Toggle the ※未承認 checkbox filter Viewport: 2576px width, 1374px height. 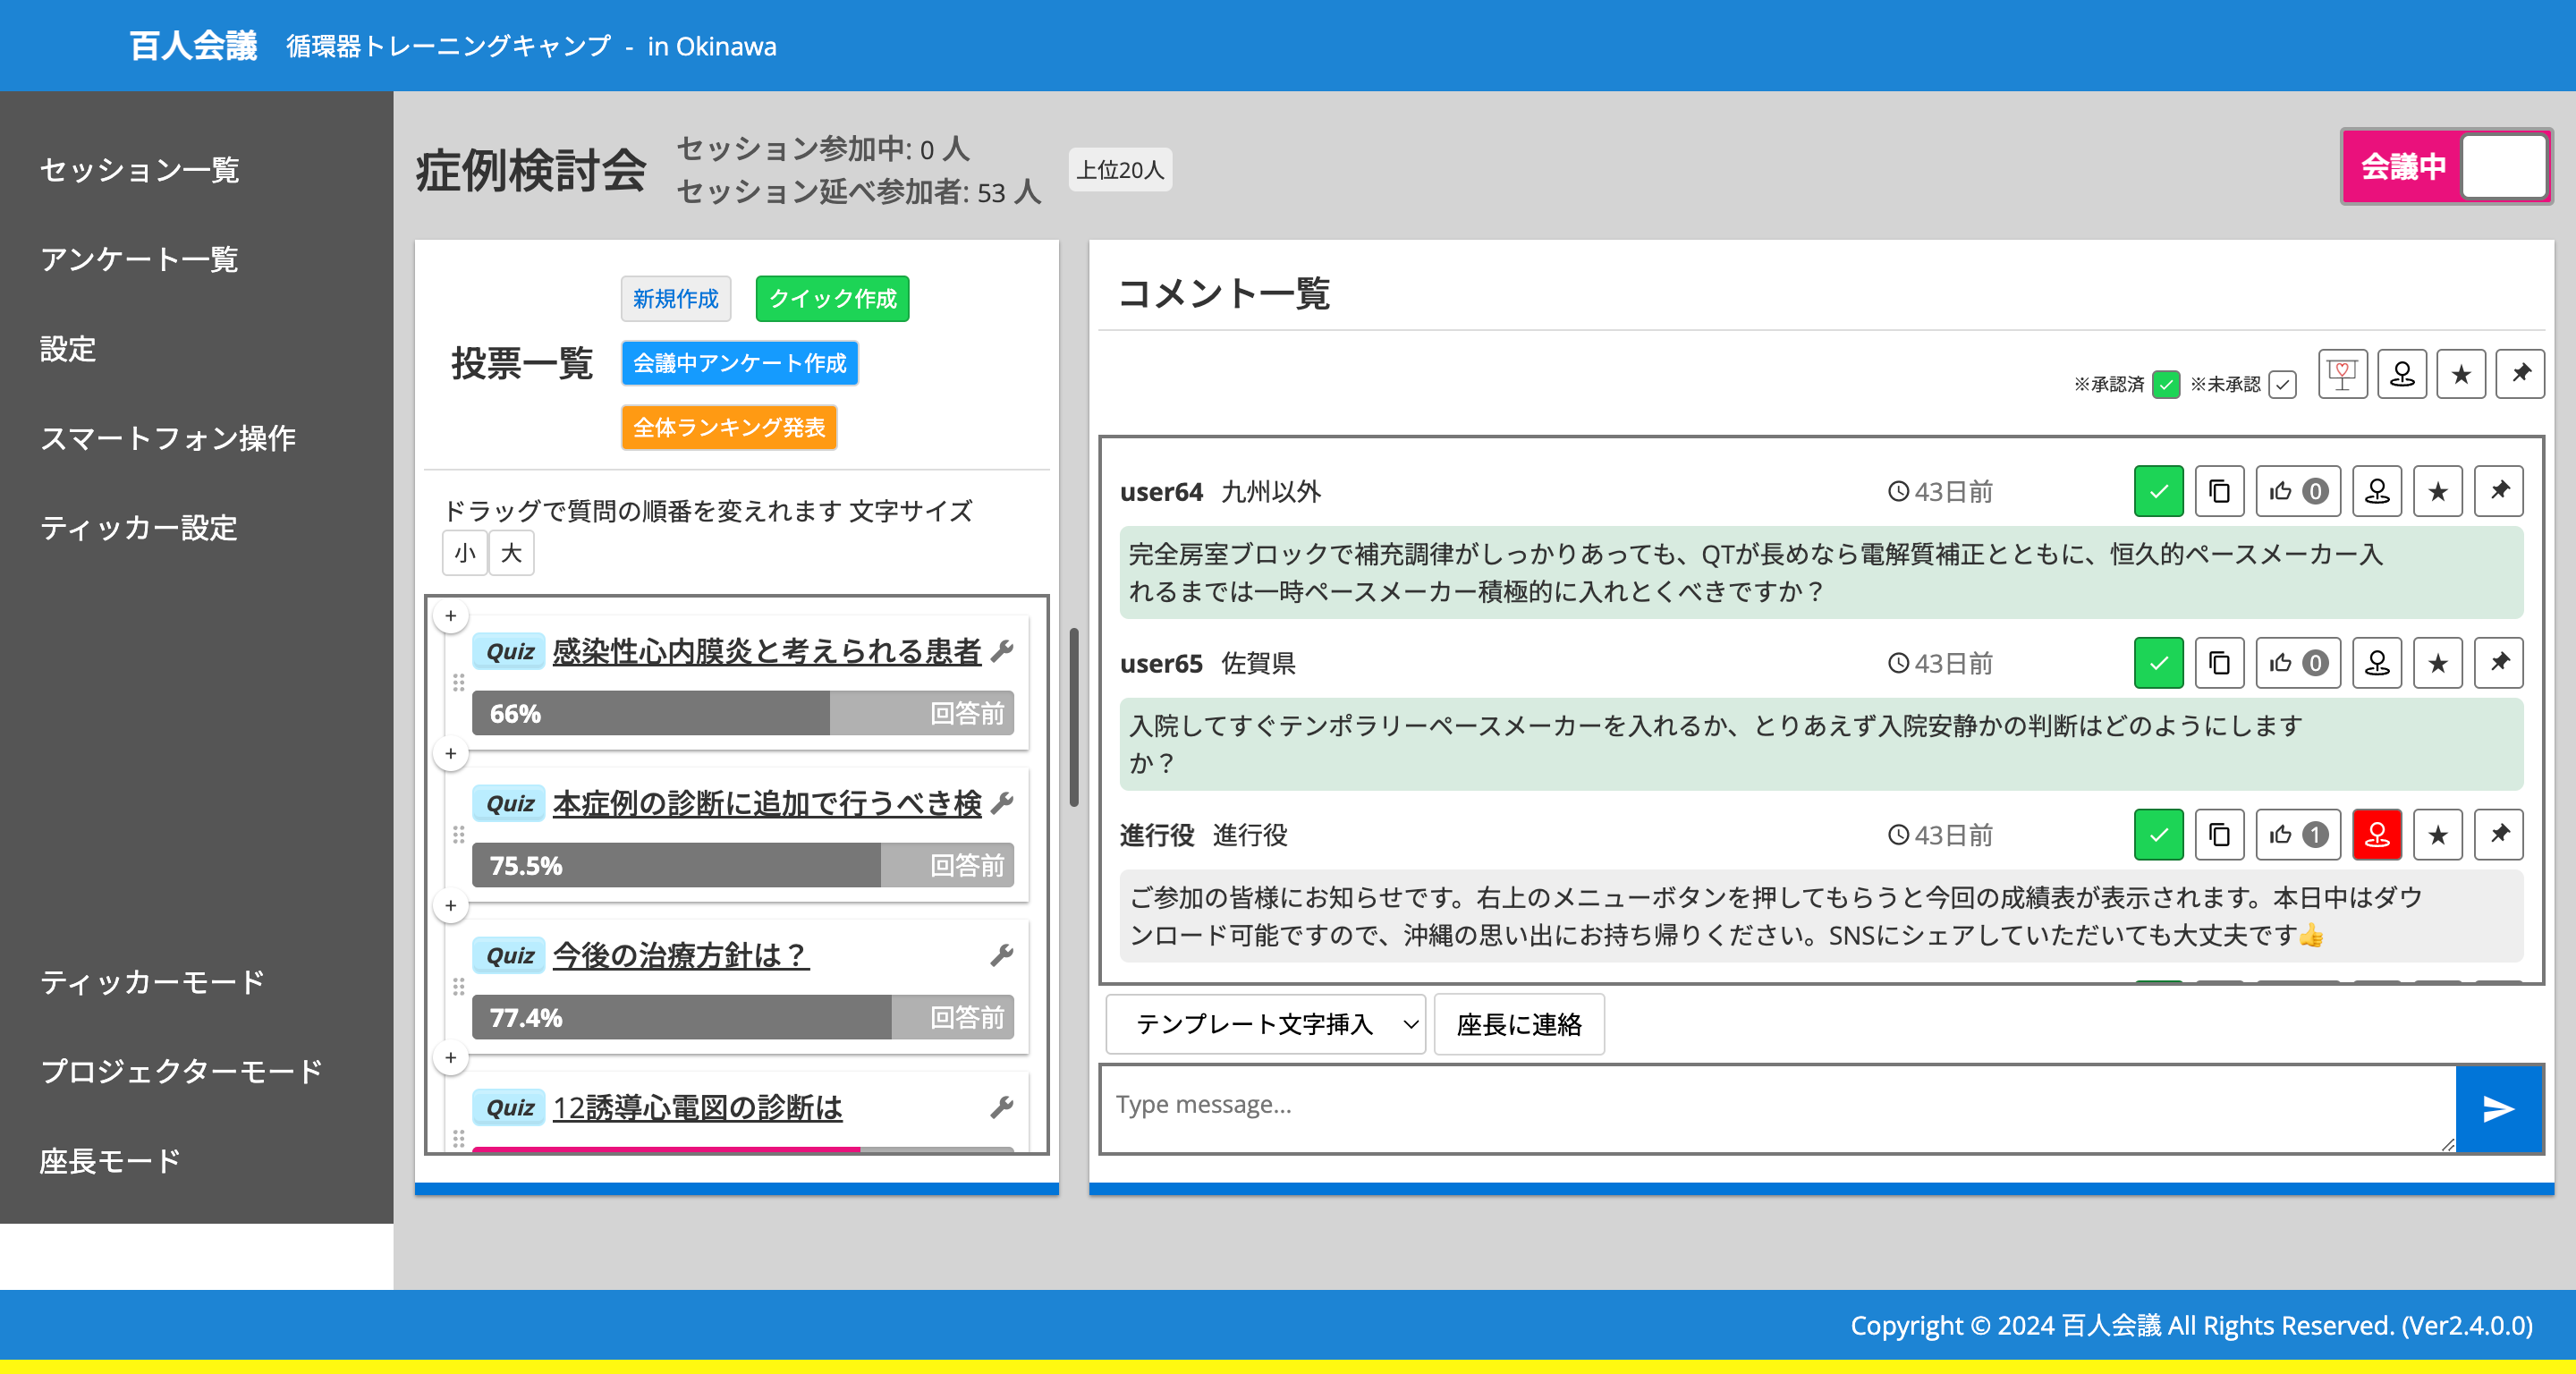[x=2282, y=384]
